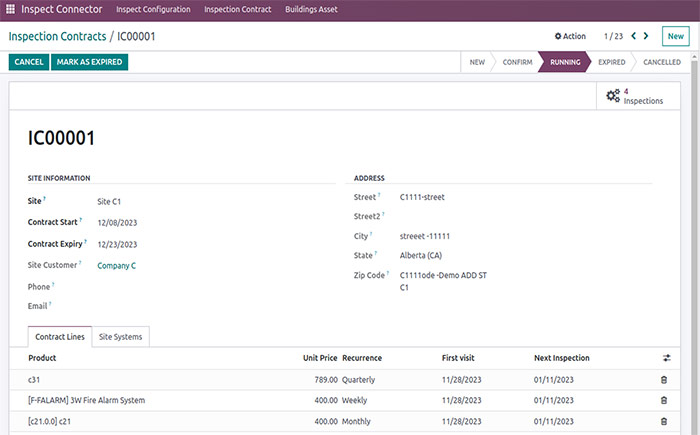Screen dimensions: 700x435
Task: Sort by Unit Price column header
Action: (x=320, y=358)
